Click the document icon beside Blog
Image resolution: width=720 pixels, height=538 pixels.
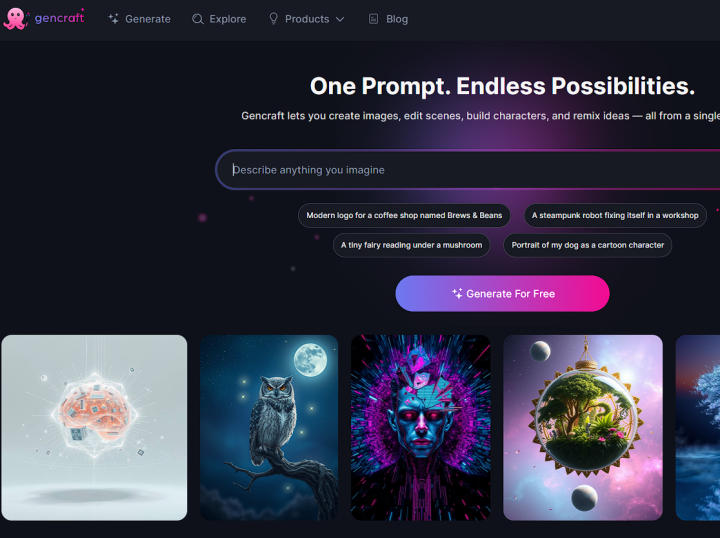(373, 19)
